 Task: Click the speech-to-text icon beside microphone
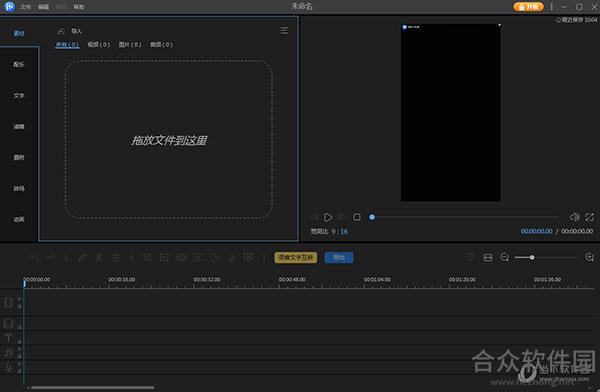[248, 258]
